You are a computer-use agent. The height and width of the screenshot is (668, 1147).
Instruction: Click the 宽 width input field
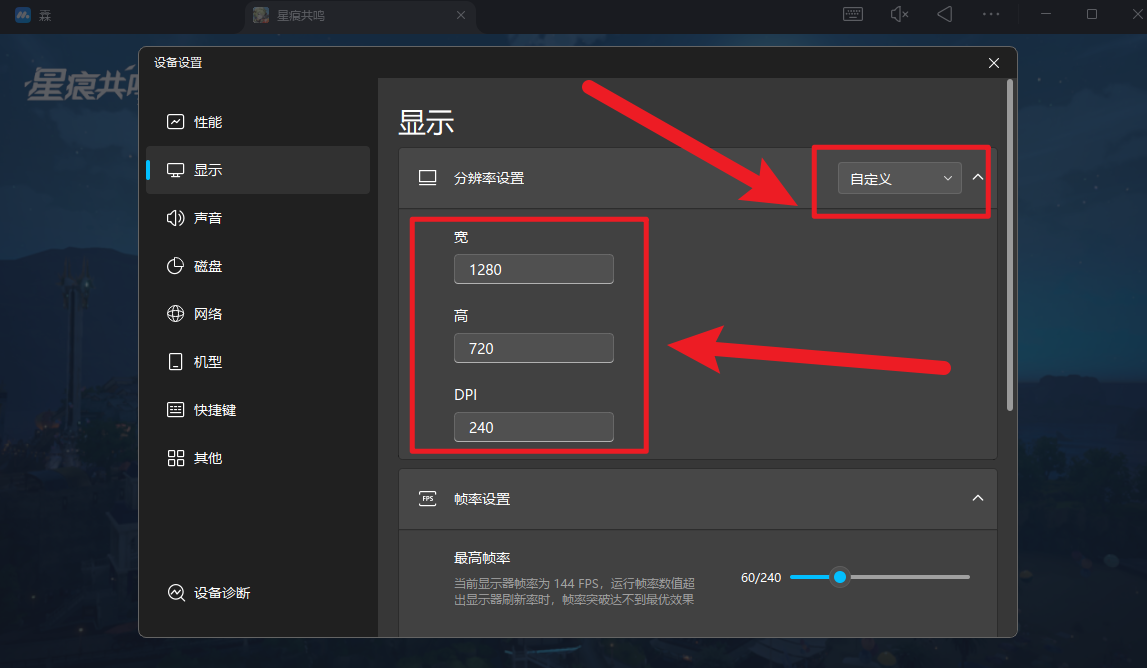[533, 270]
